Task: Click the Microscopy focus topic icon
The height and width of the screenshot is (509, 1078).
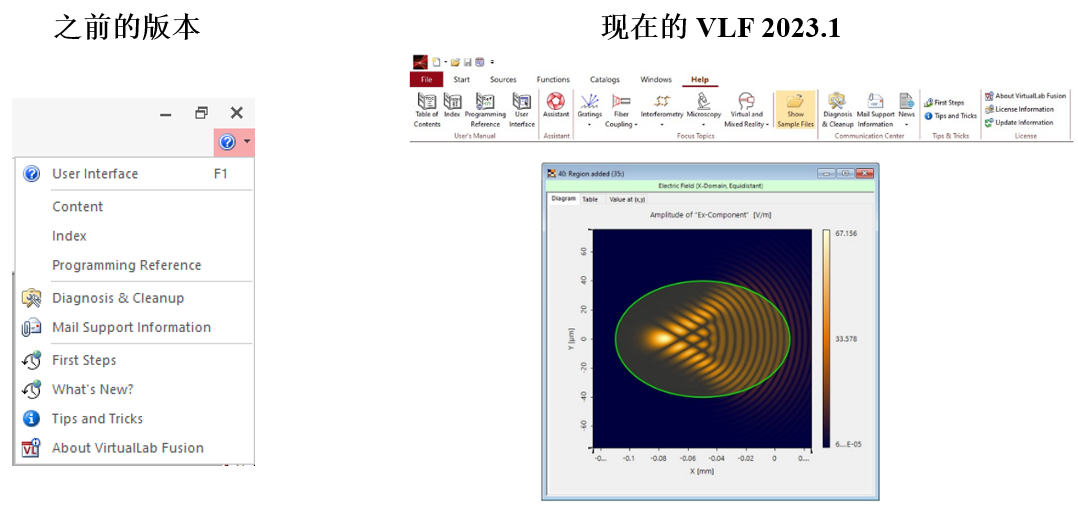Action: [x=703, y=103]
